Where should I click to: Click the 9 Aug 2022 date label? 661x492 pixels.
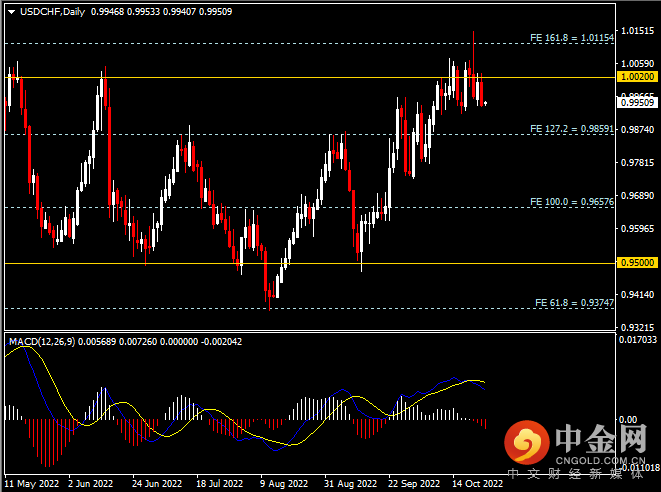coord(284,484)
